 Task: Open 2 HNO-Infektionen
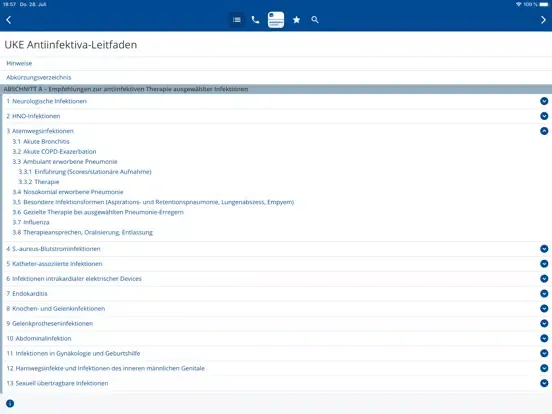click(33, 116)
